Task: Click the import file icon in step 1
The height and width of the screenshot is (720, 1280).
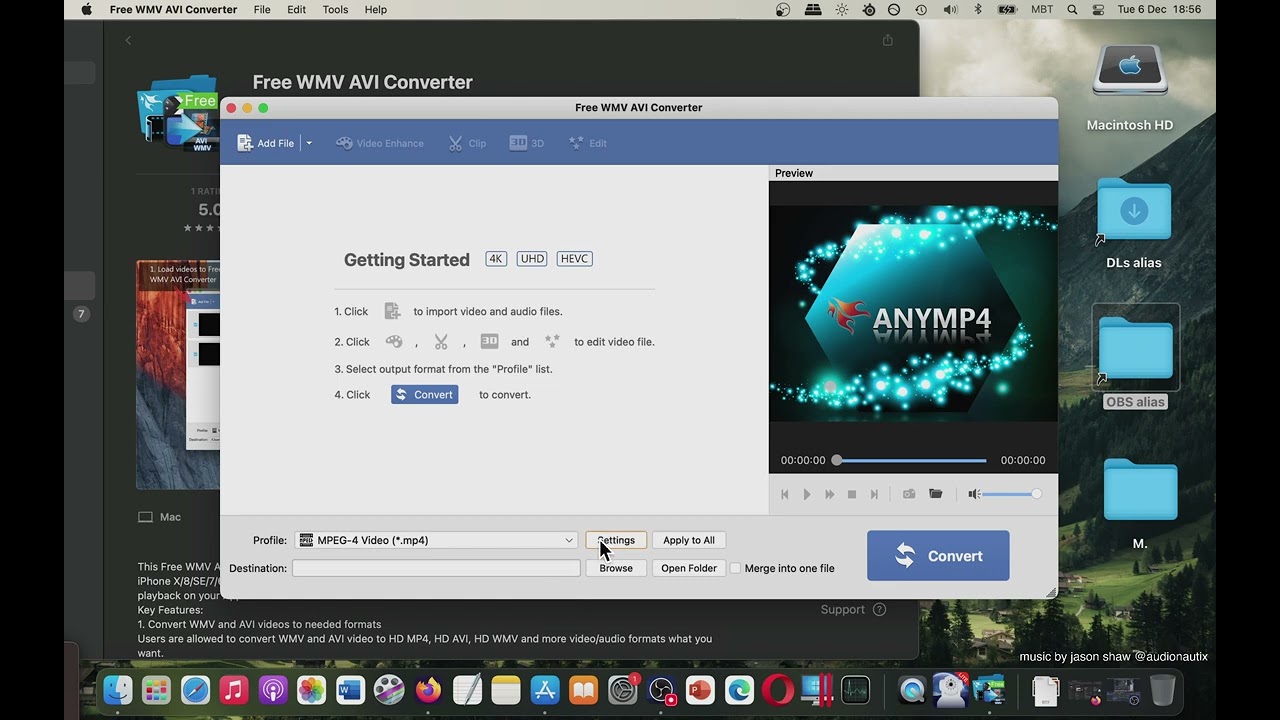Action: [x=393, y=311]
